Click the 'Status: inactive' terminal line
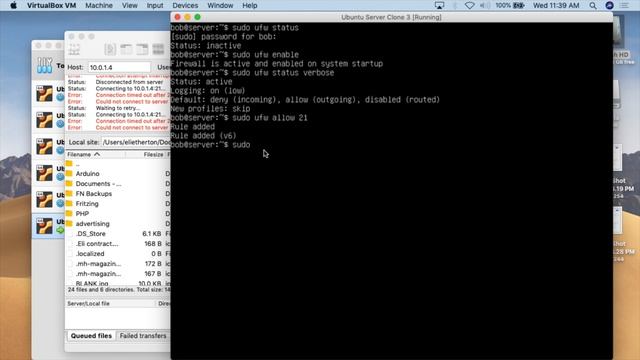Viewport: 640px width, 360px height. (205, 46)
